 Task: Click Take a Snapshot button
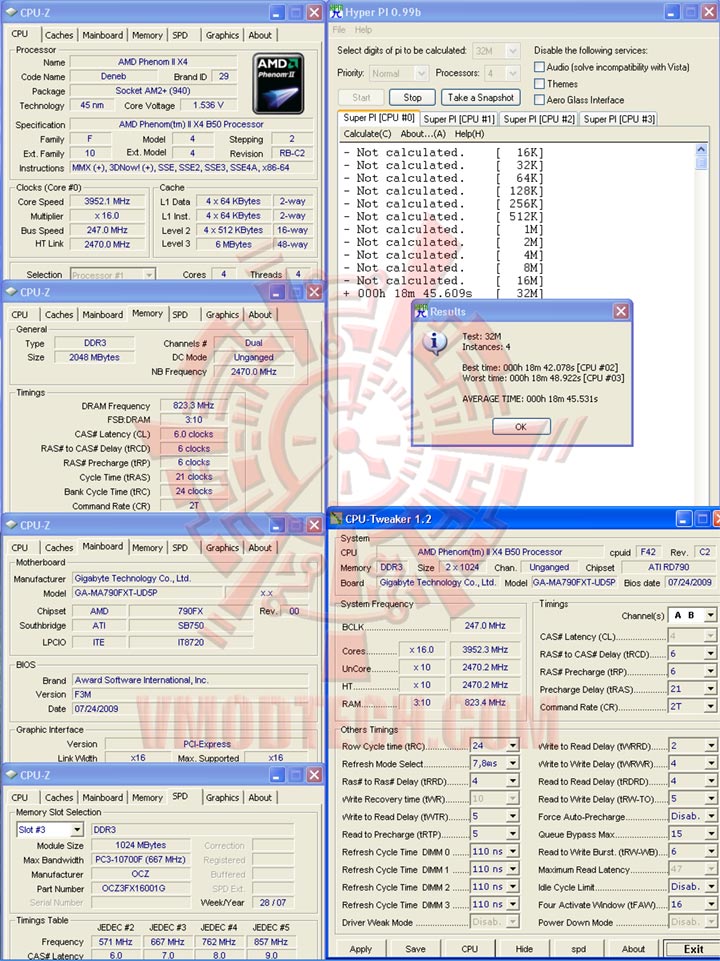coord(480,97)
